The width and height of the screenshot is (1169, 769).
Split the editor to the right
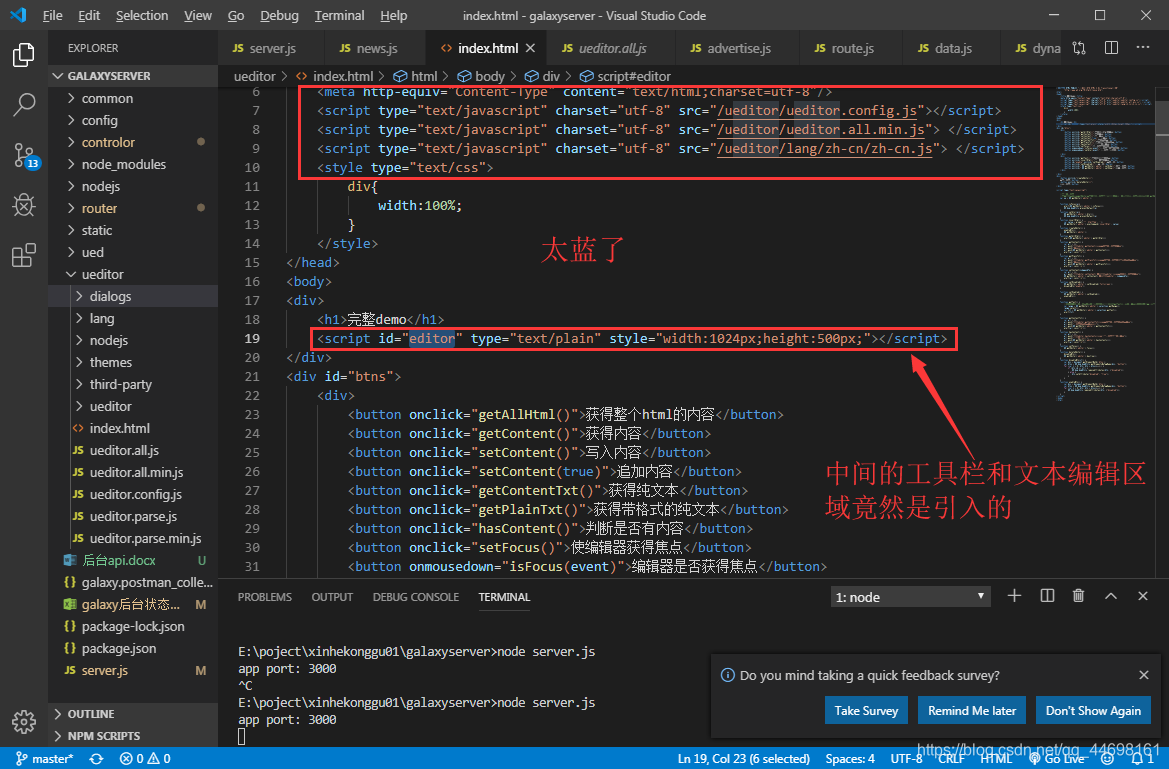click(x=1111, y=48)
